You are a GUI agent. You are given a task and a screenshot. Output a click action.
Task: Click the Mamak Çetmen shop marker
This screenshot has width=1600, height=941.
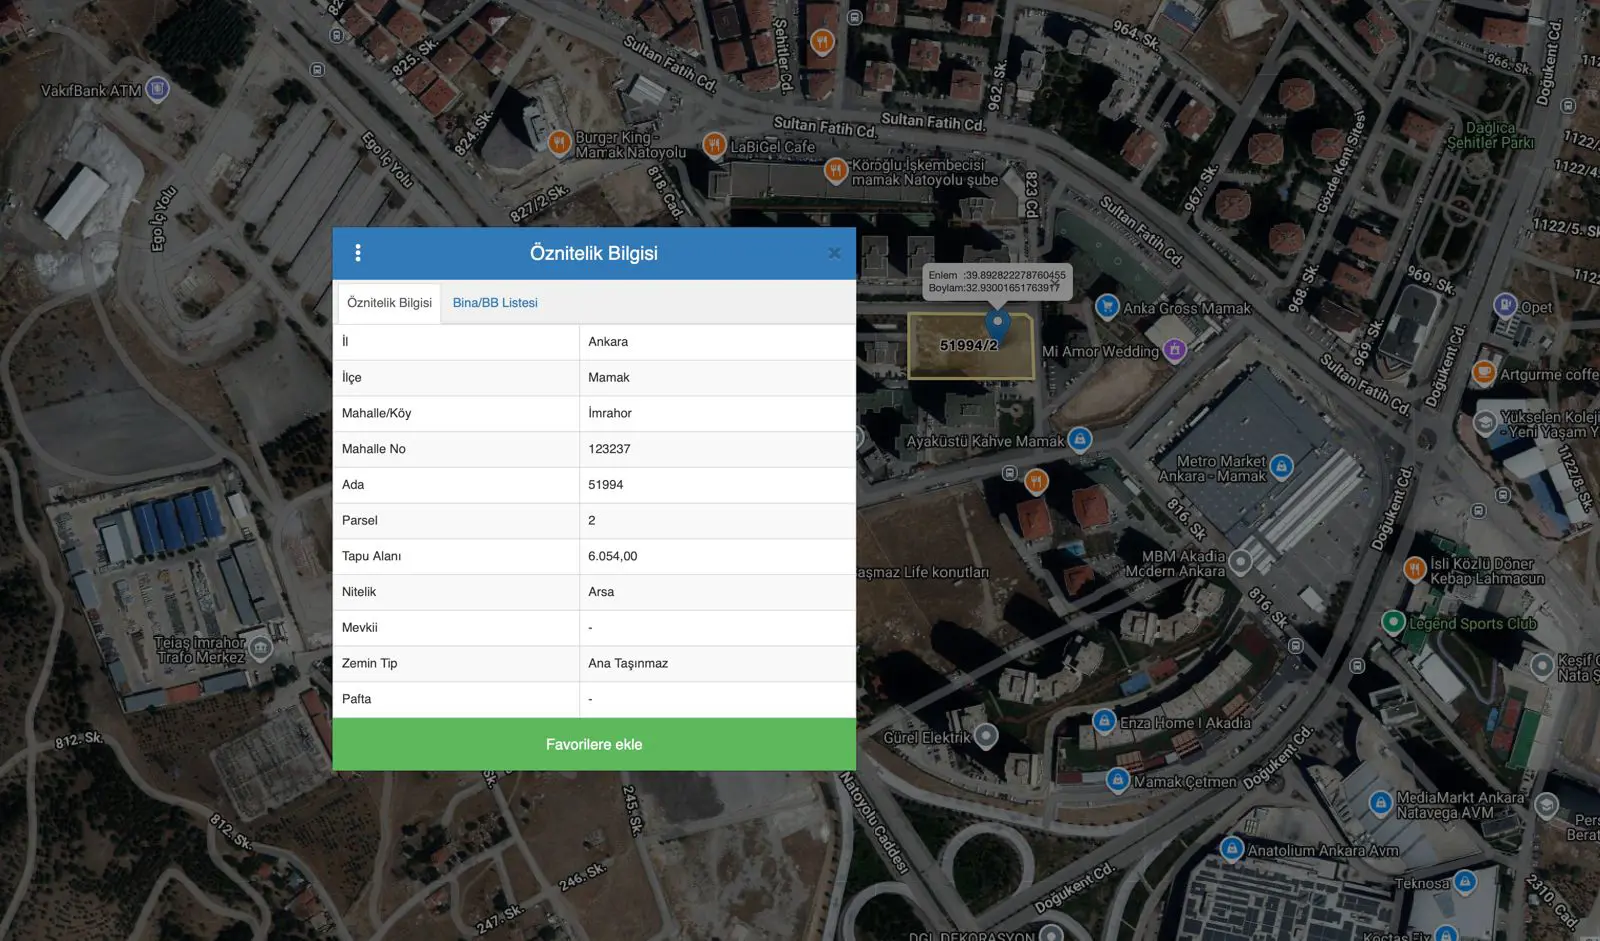1118,780
